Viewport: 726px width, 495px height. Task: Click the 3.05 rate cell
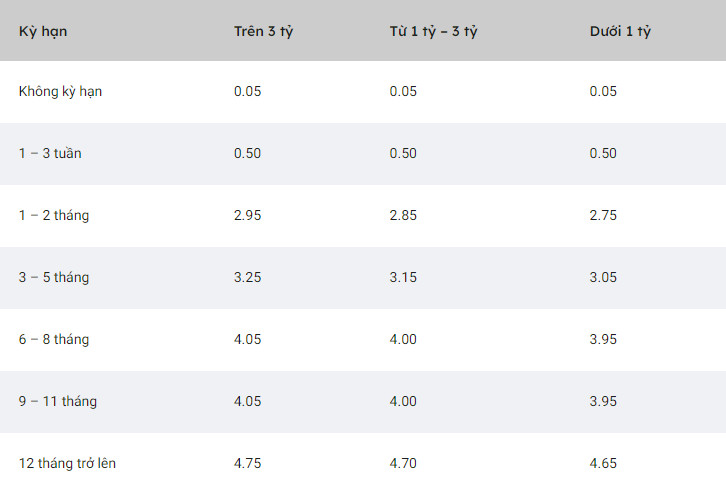coord(603,277)
